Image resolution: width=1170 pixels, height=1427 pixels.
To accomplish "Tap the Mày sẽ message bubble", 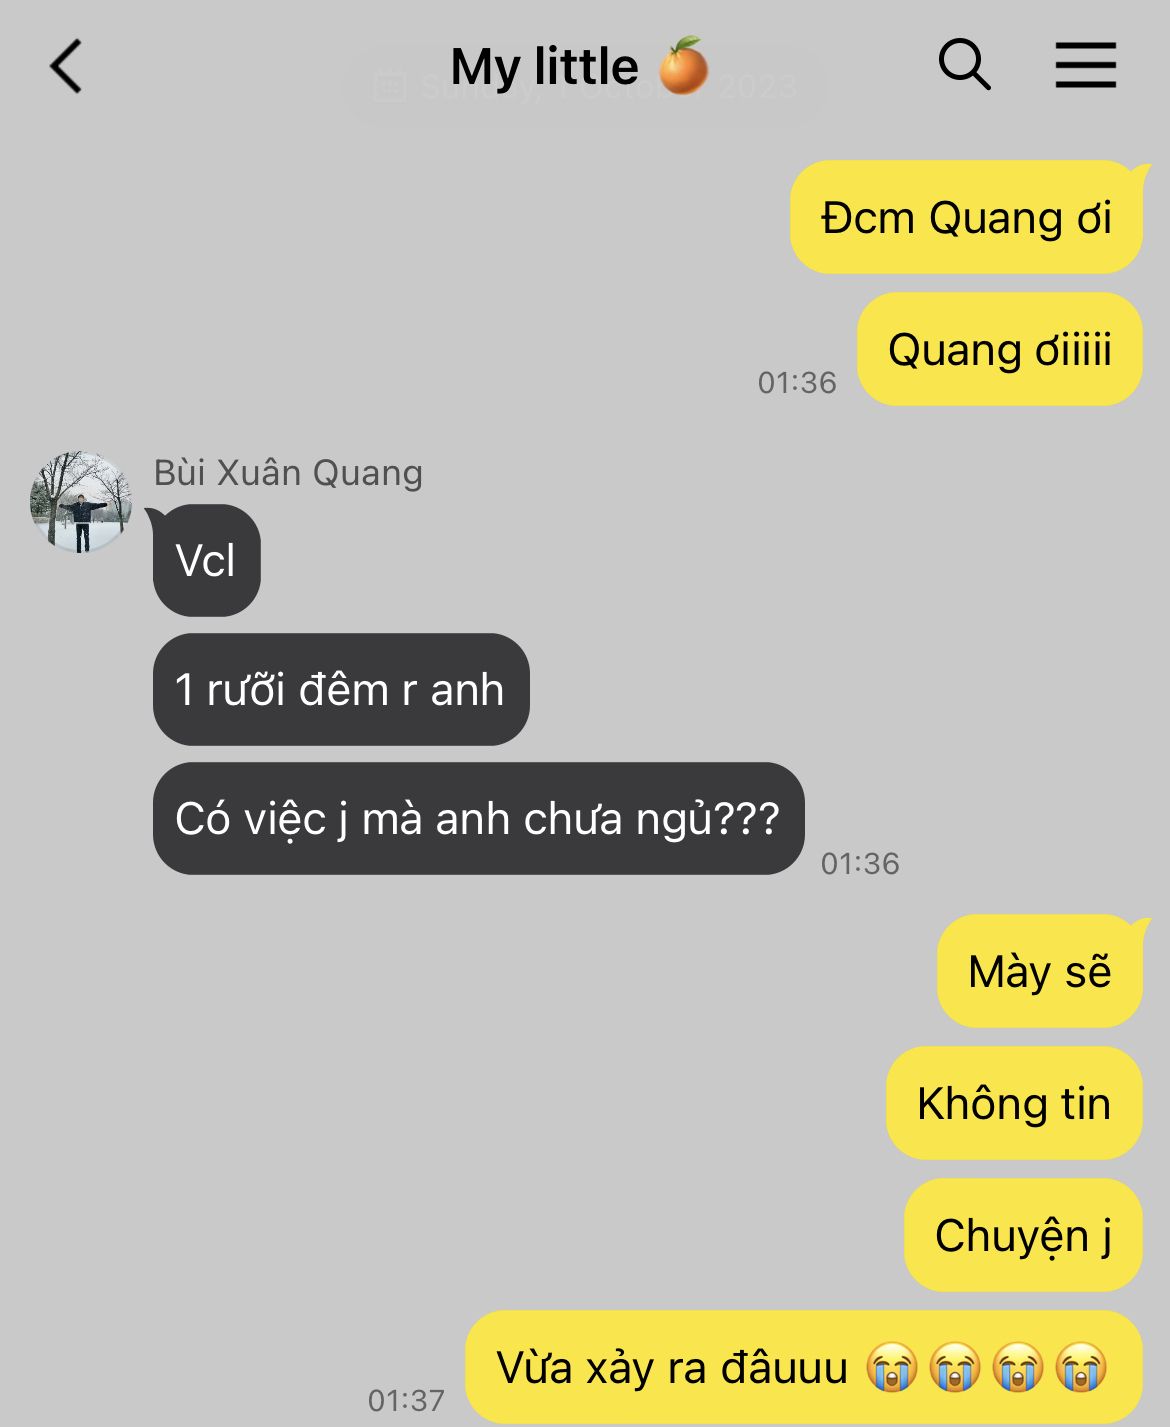I will click(1039, 971).
